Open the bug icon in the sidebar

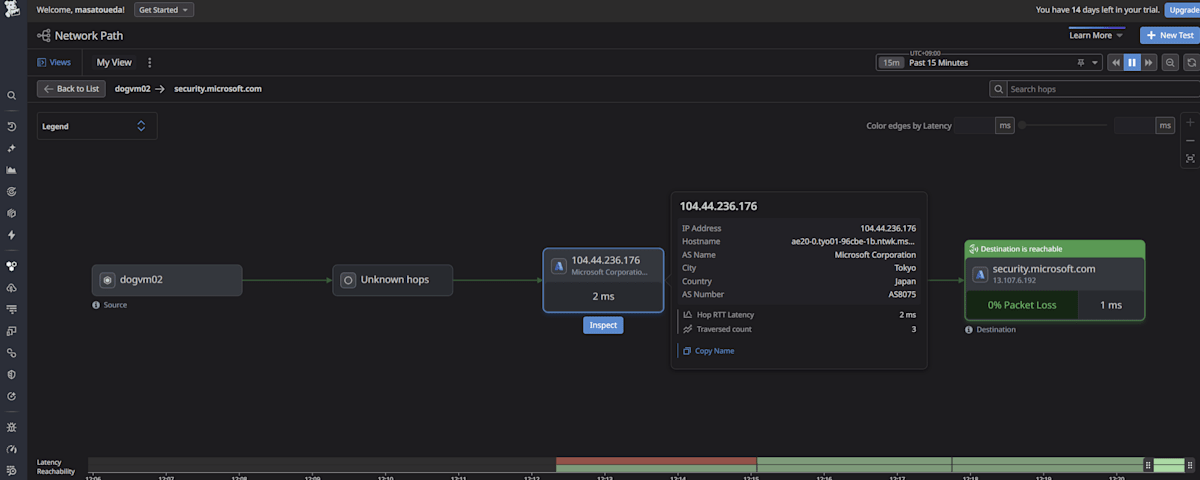(12, 427)
